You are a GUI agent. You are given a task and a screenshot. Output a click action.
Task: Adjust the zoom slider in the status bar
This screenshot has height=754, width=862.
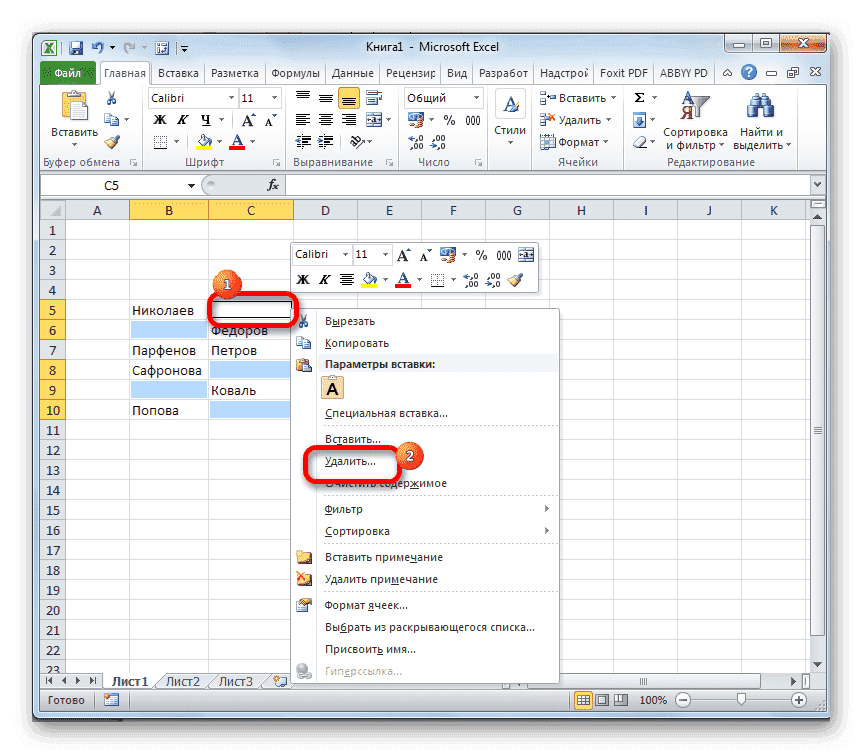[741, 700]
